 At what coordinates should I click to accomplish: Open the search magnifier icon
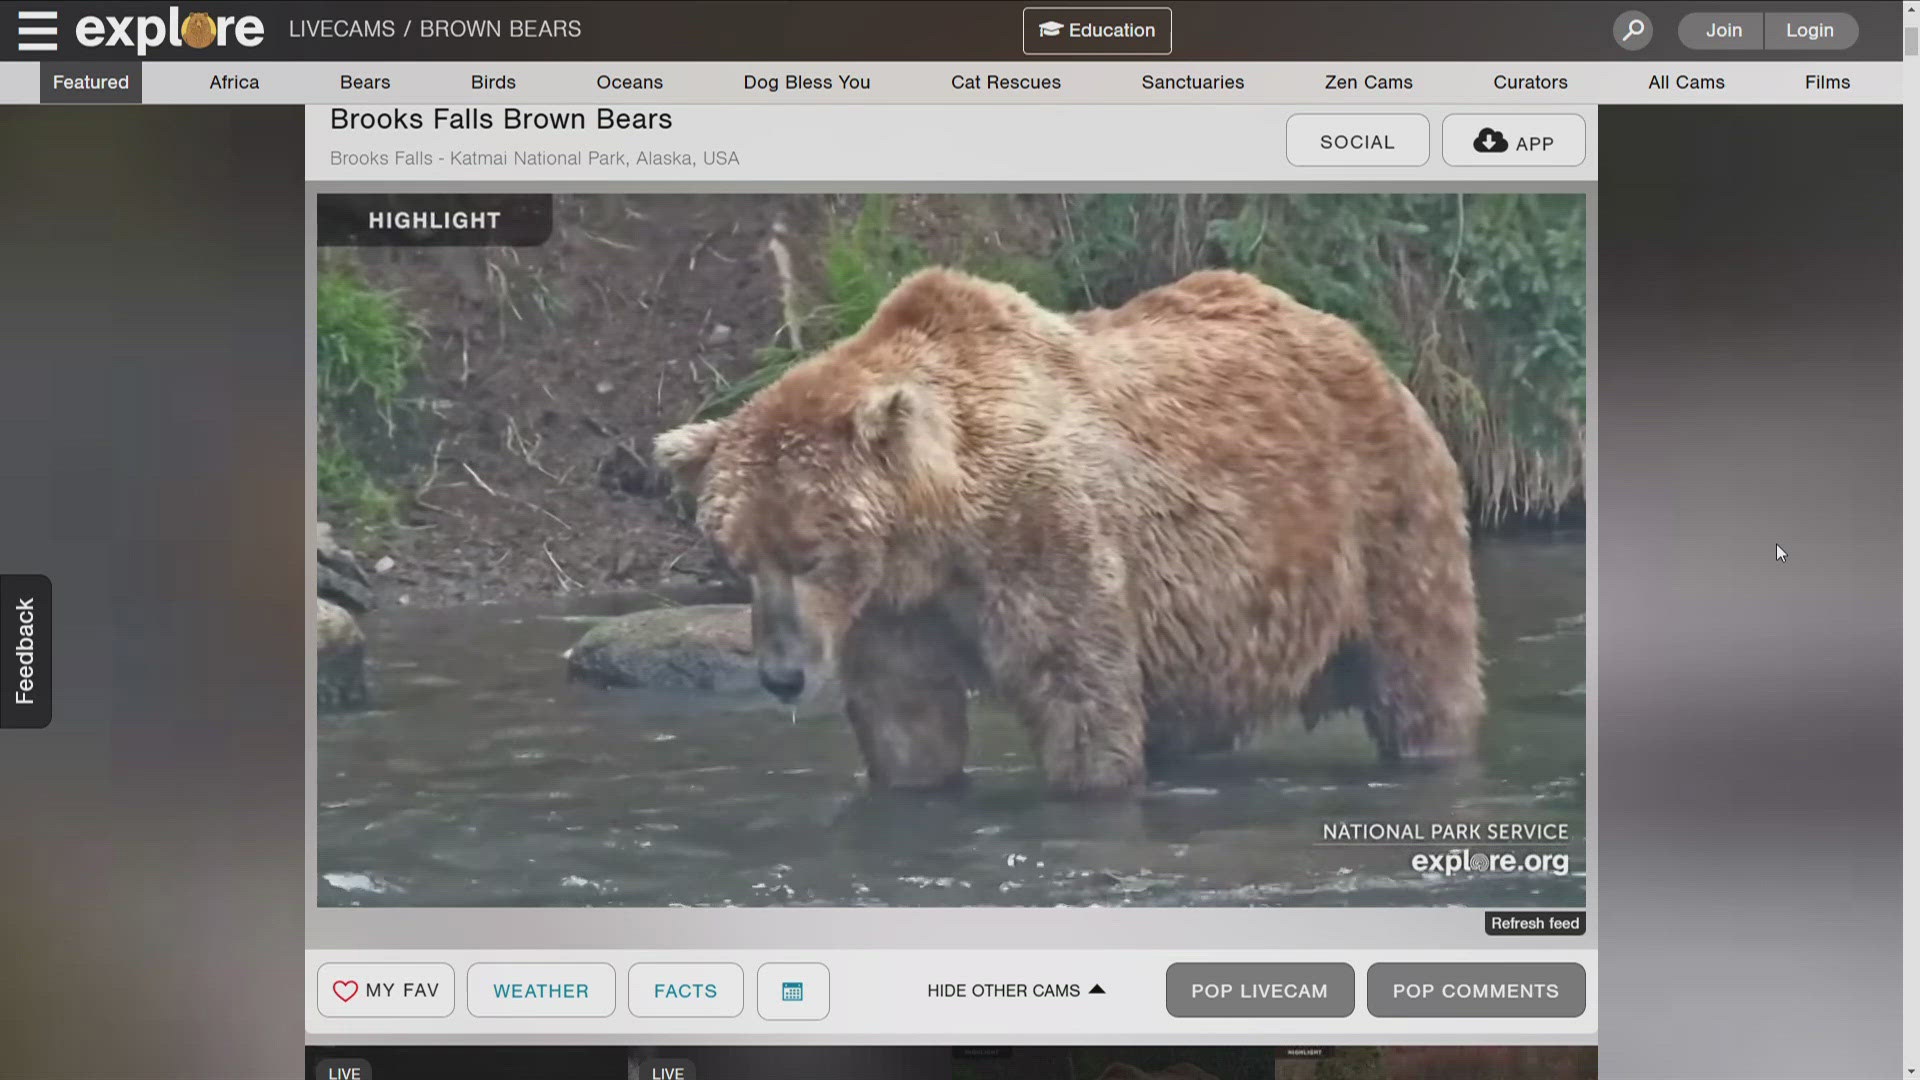click(1633, 31)
